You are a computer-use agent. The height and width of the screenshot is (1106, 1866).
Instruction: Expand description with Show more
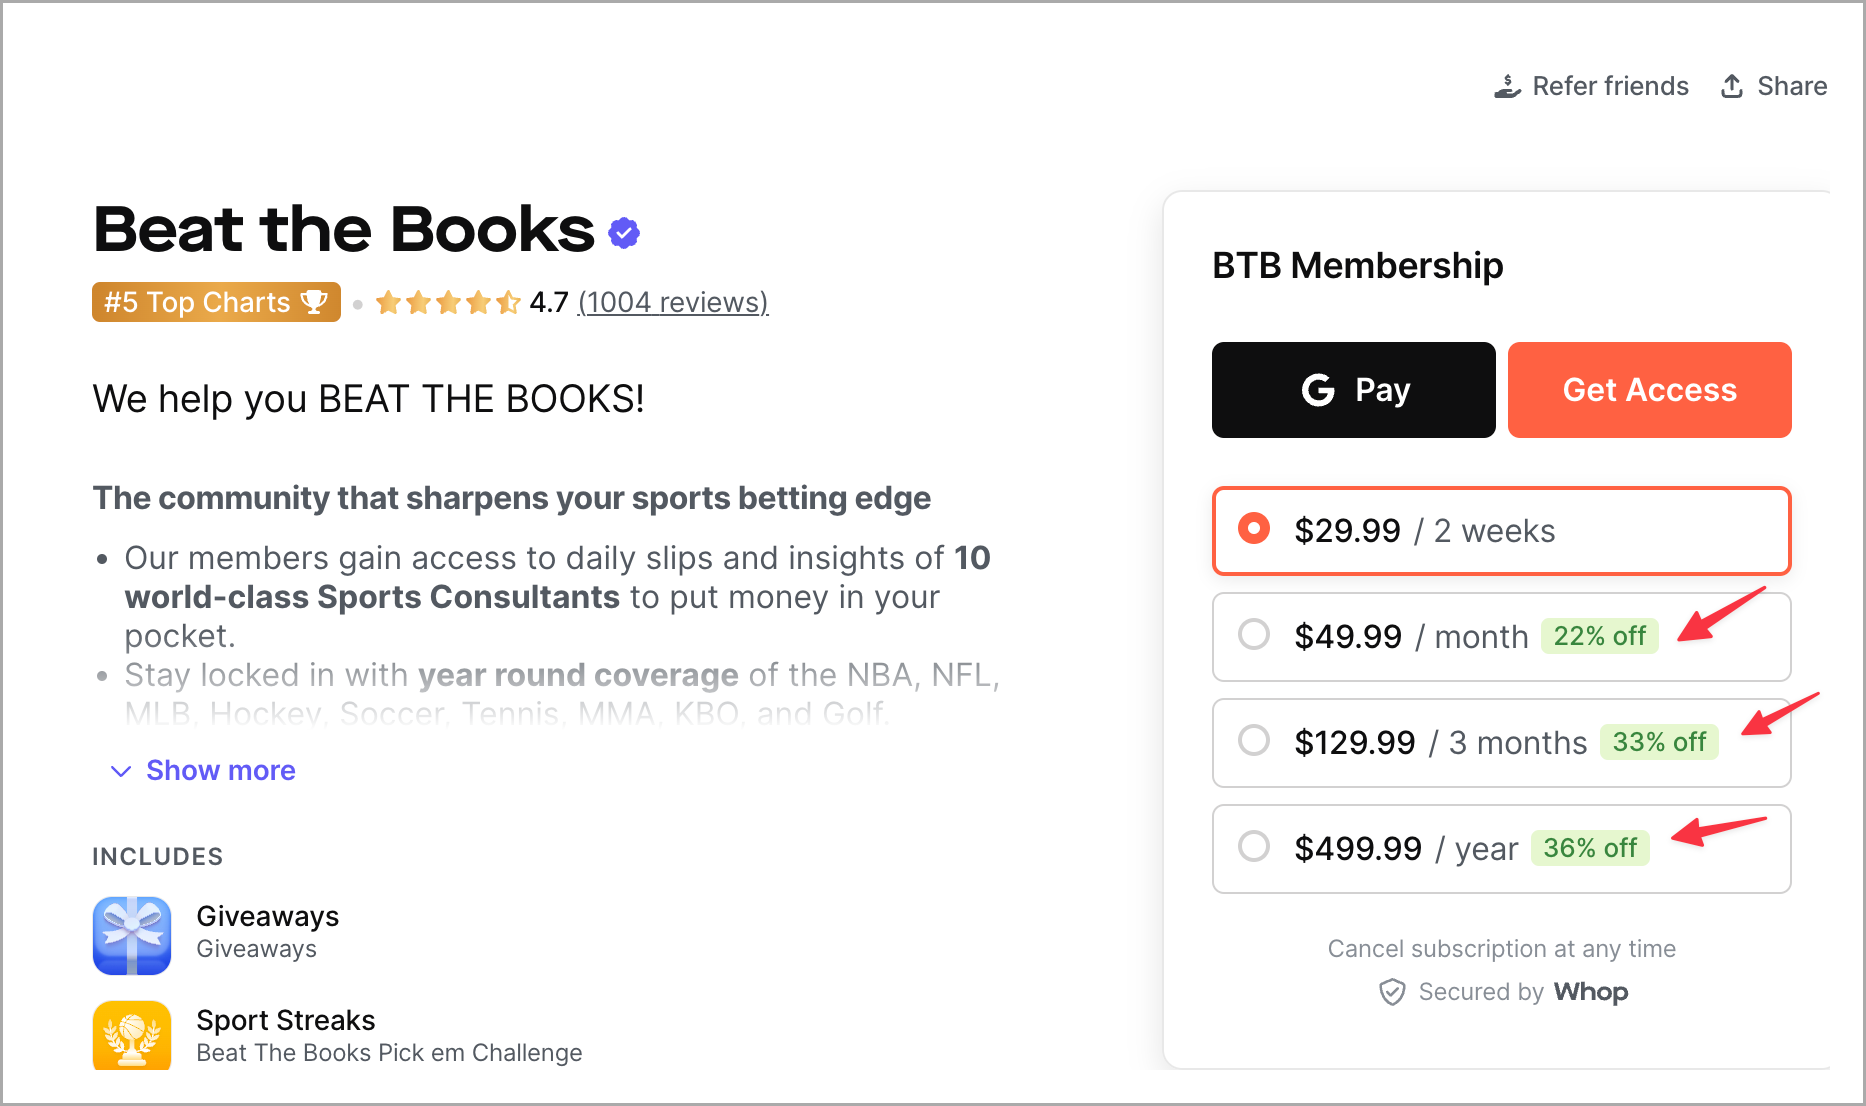point(221,770)
